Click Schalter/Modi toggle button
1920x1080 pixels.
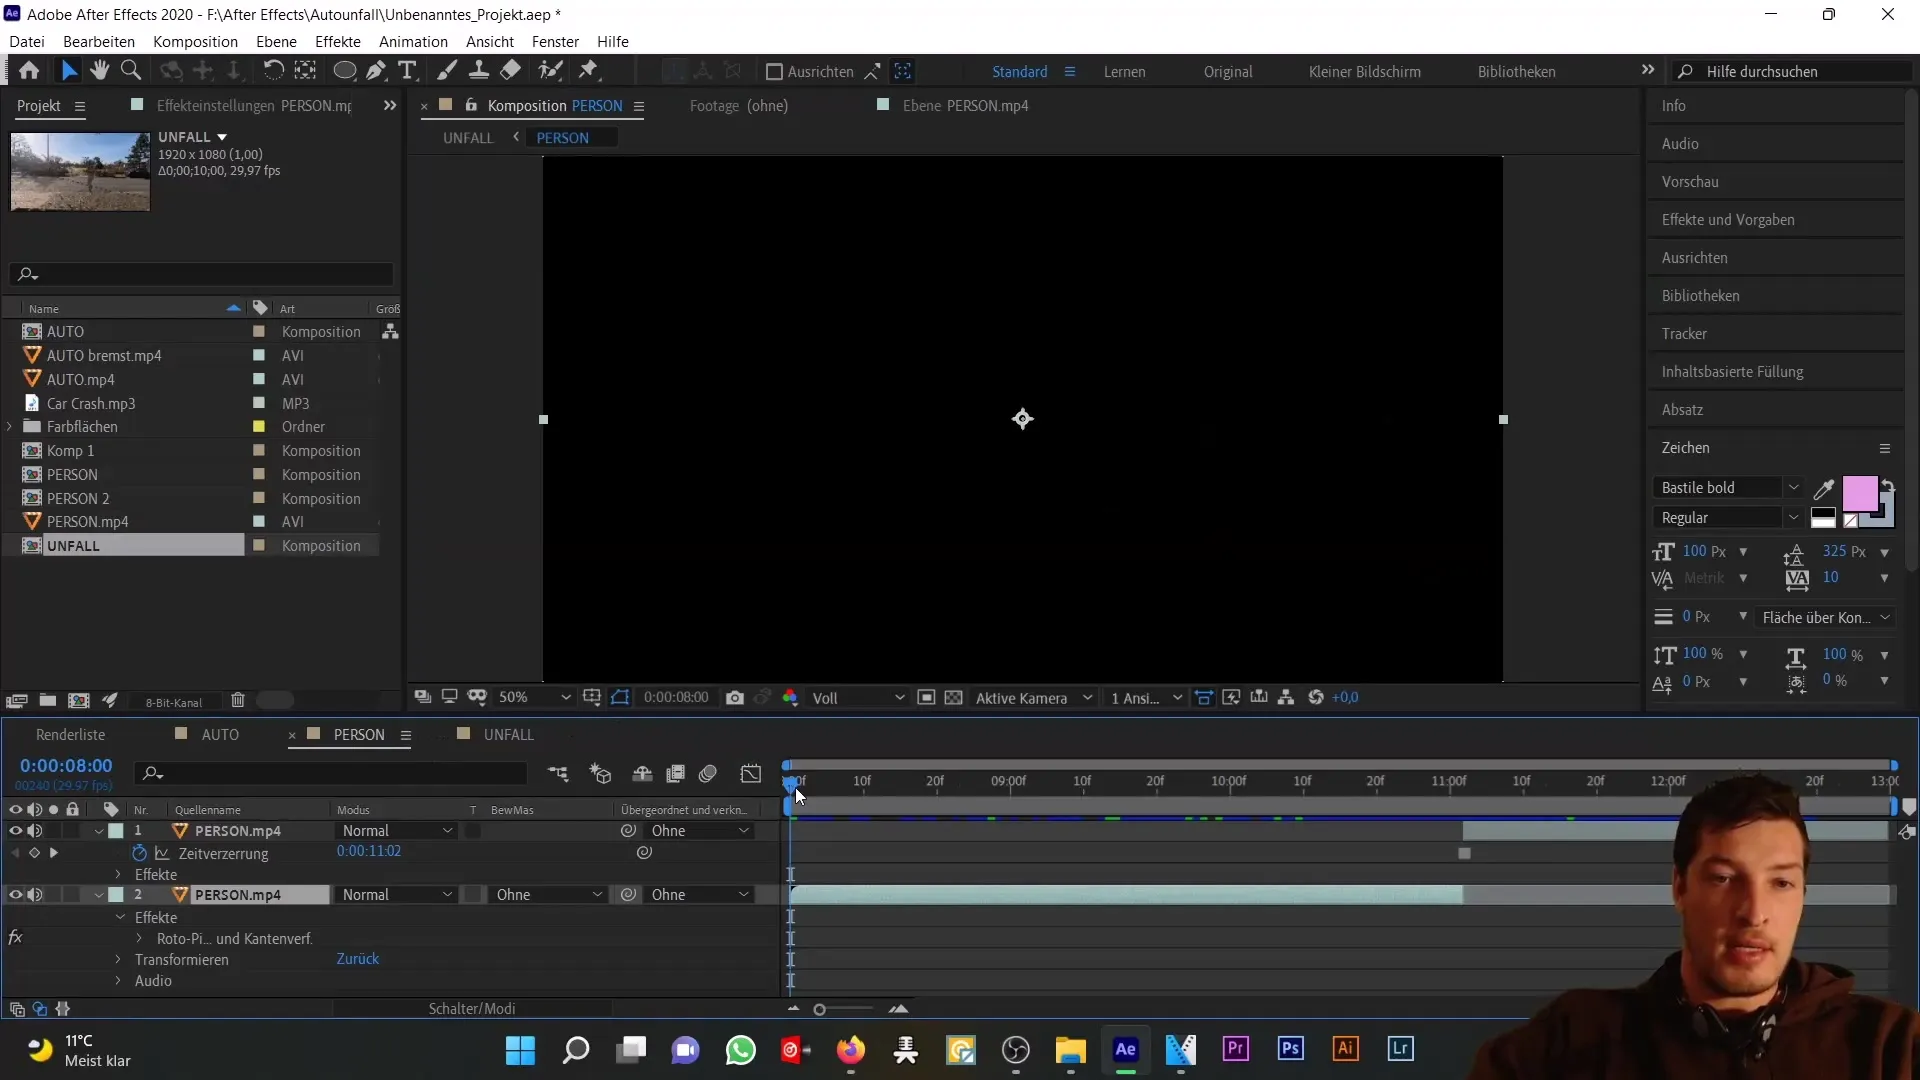pyautogui.click(x=471, y=1009)
